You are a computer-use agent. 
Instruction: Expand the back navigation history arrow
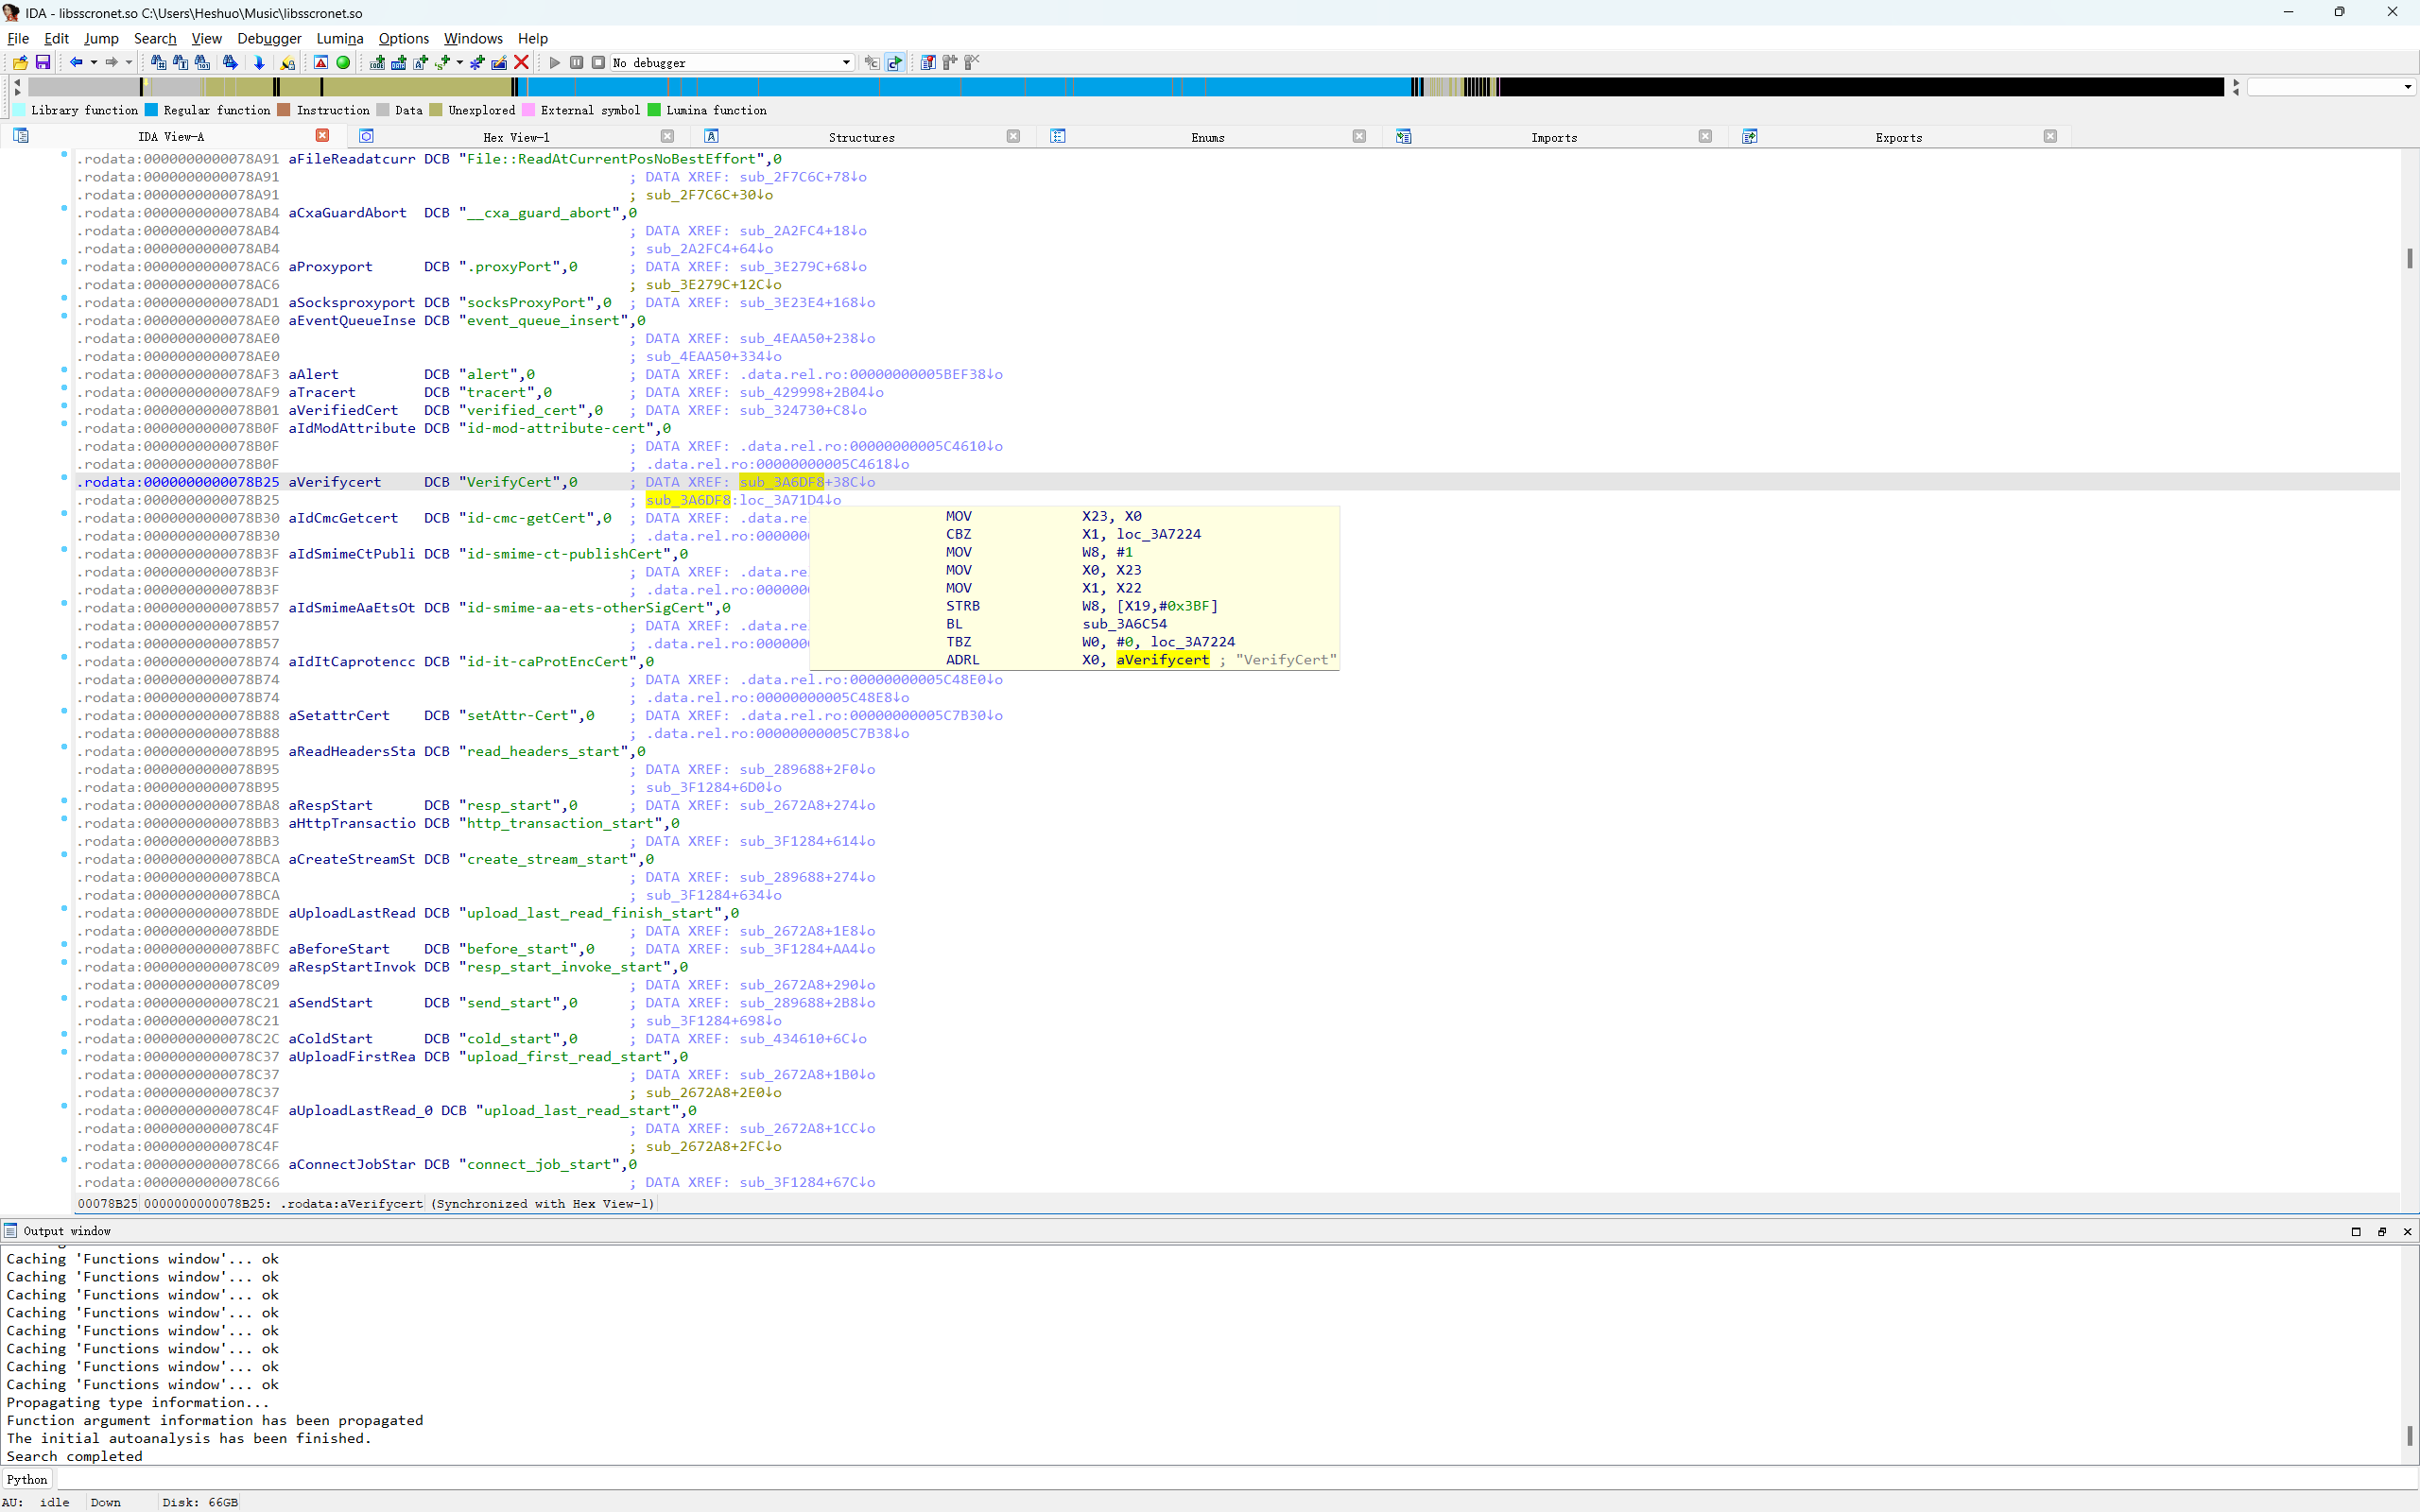click(94, 62)
